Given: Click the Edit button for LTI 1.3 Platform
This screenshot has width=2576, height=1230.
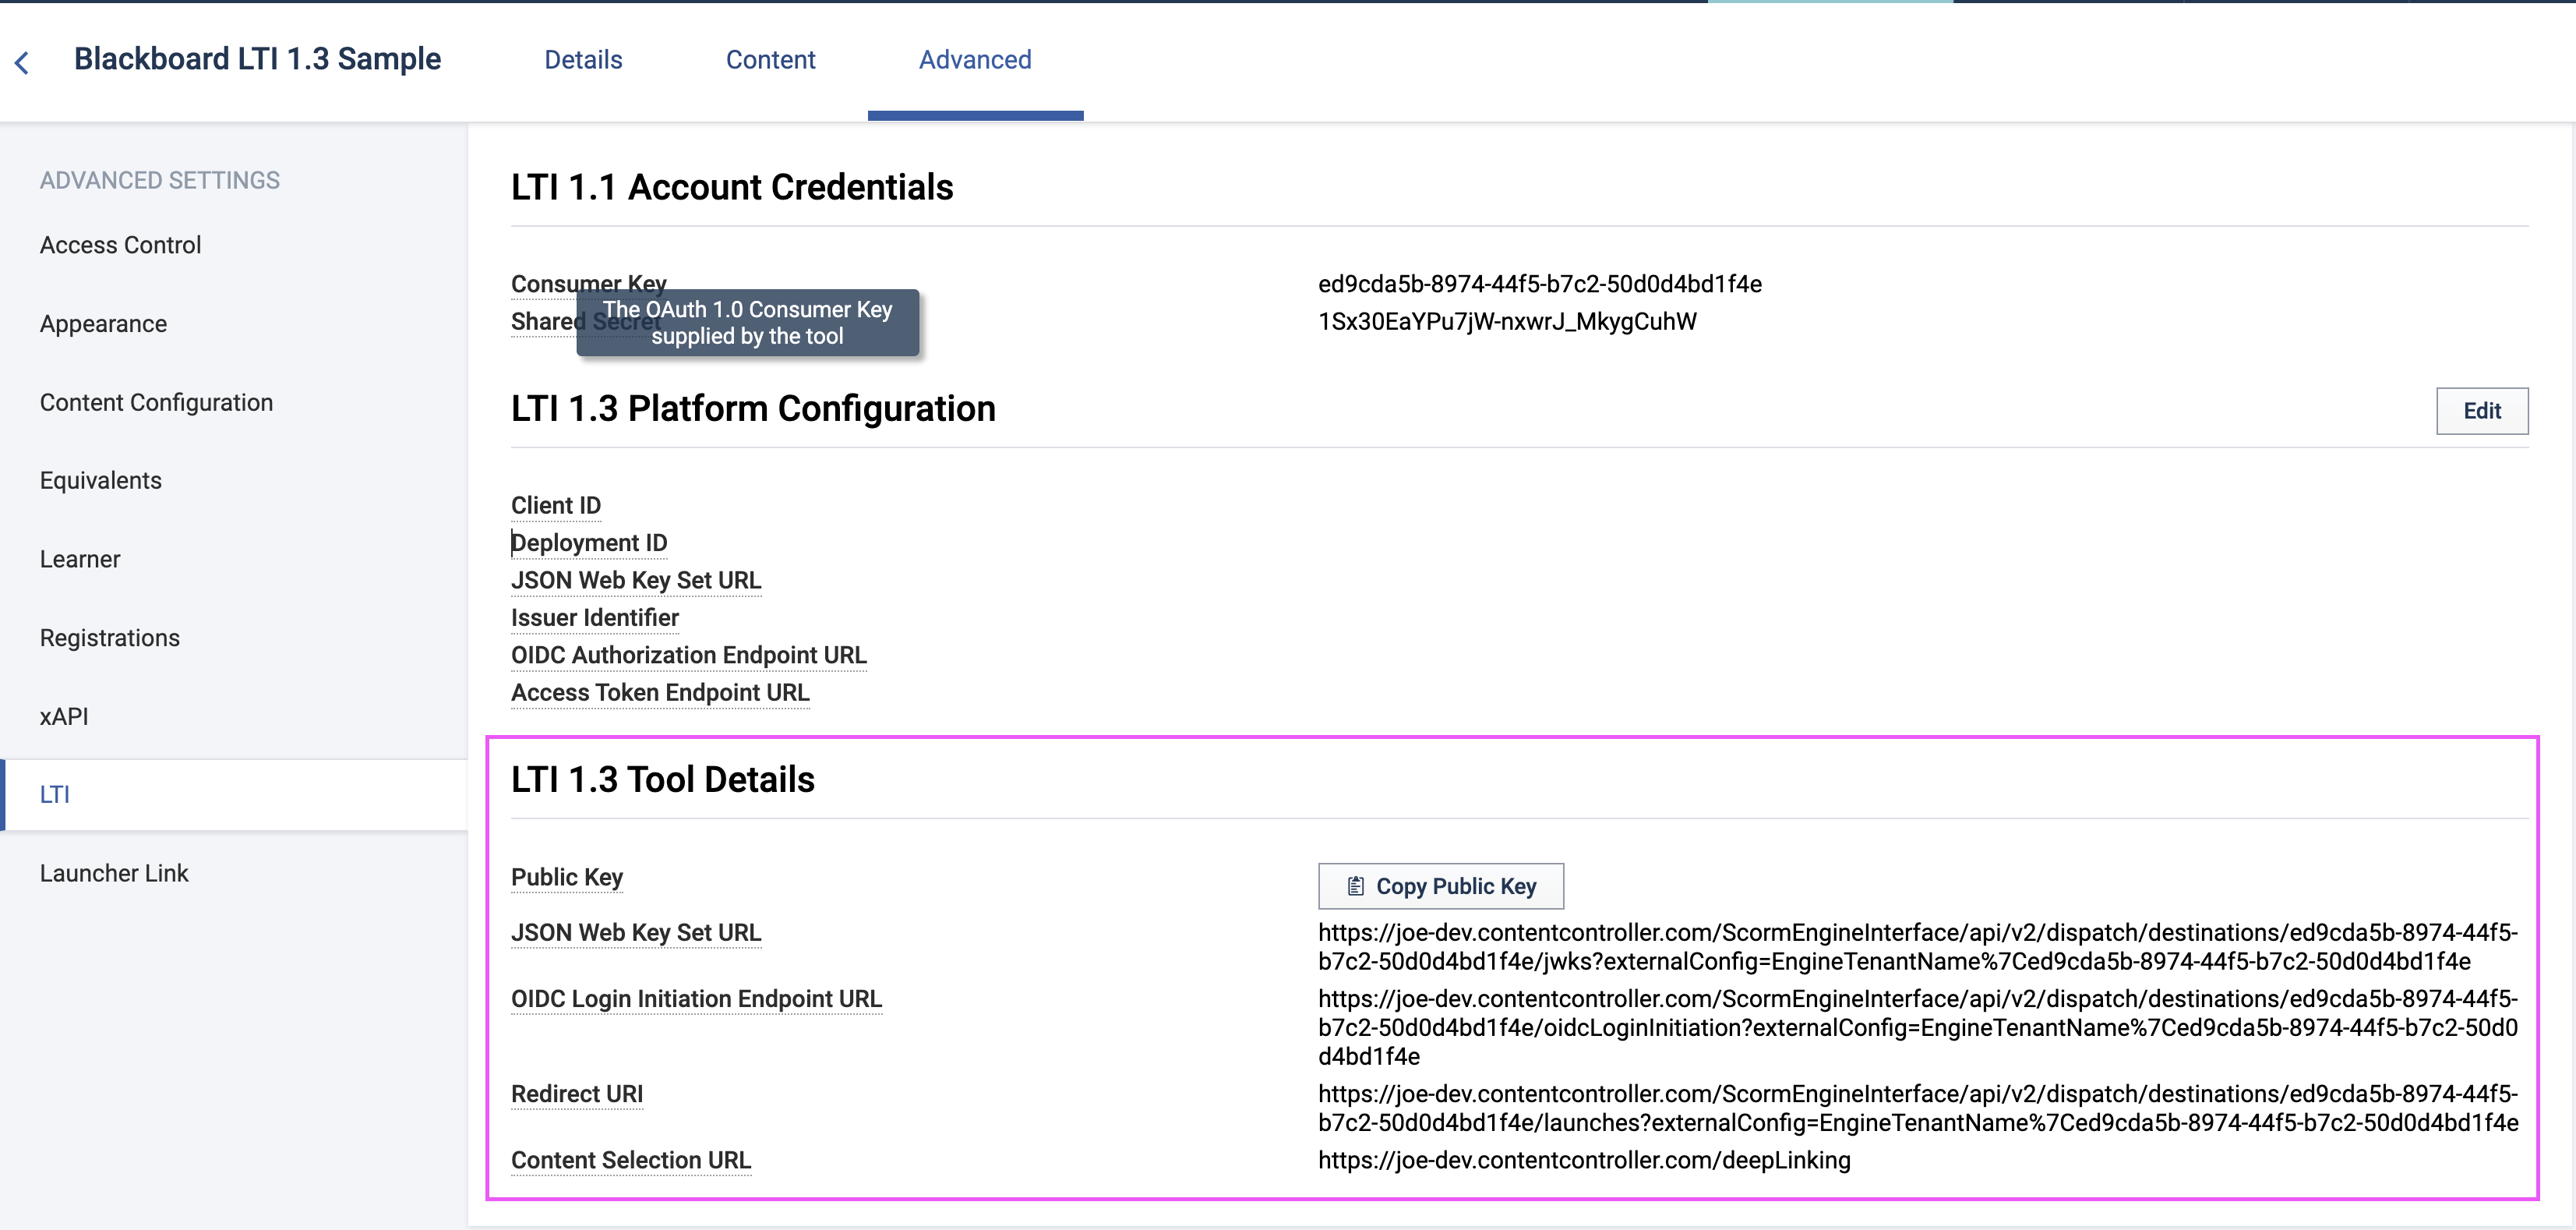Looking at the screenshot, I should [x=2482, y=409].
